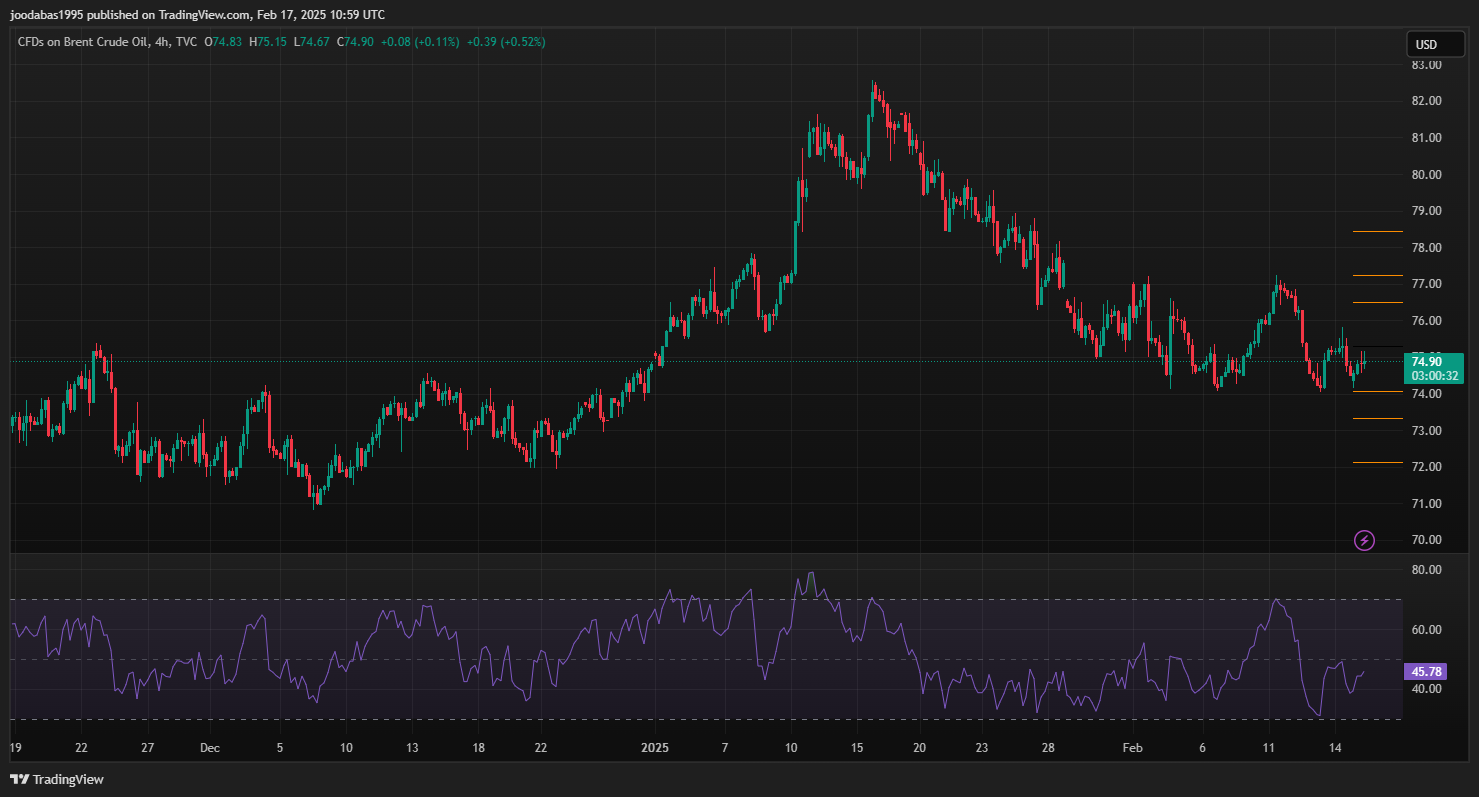The width and height of the screenshot is (1479, 797).
Task: Click the 80.00 price axis label
Action: click(x=1426, y=174)
